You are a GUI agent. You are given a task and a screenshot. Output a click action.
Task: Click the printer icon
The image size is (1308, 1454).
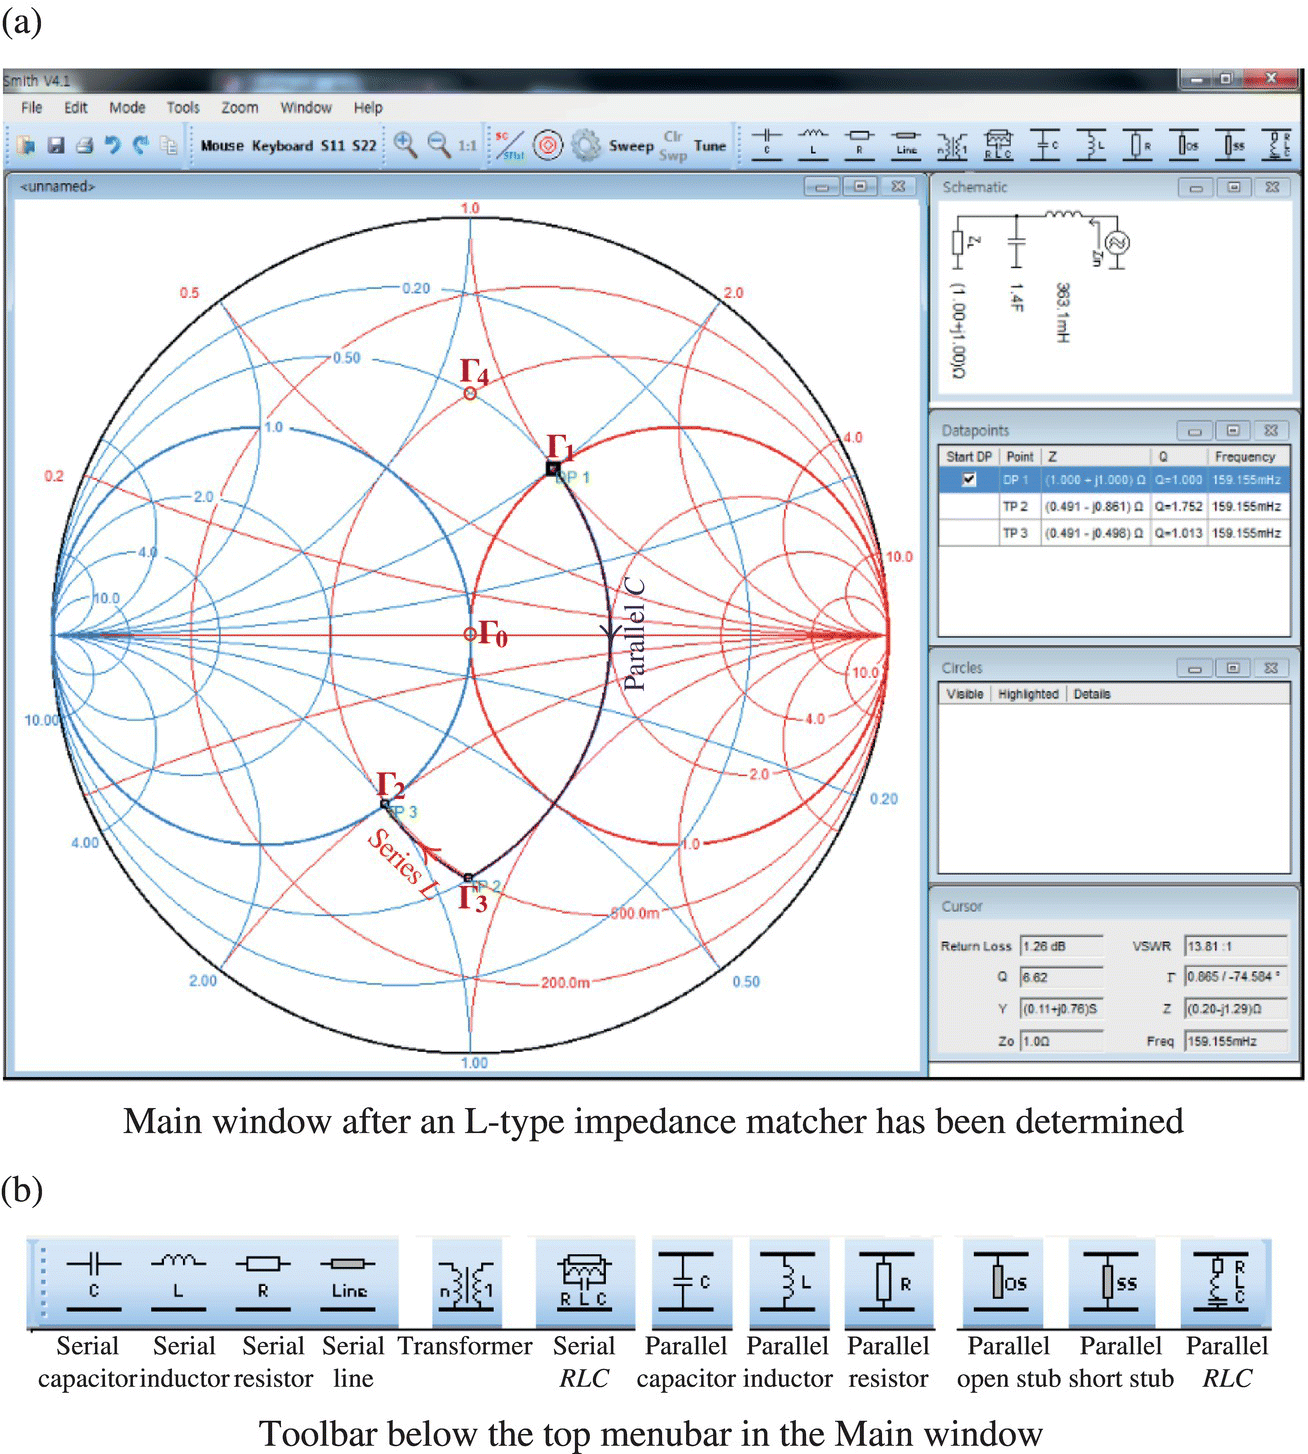point(85,146)
